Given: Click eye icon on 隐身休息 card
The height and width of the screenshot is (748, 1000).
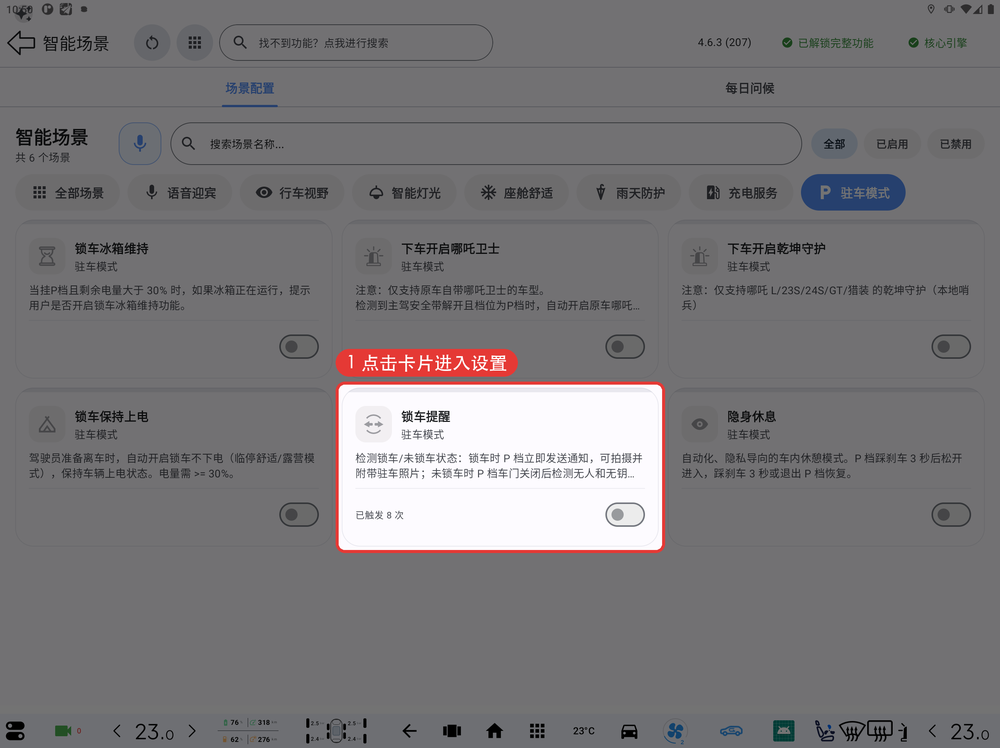Looking at the screenshot, I should click(700, 424).
